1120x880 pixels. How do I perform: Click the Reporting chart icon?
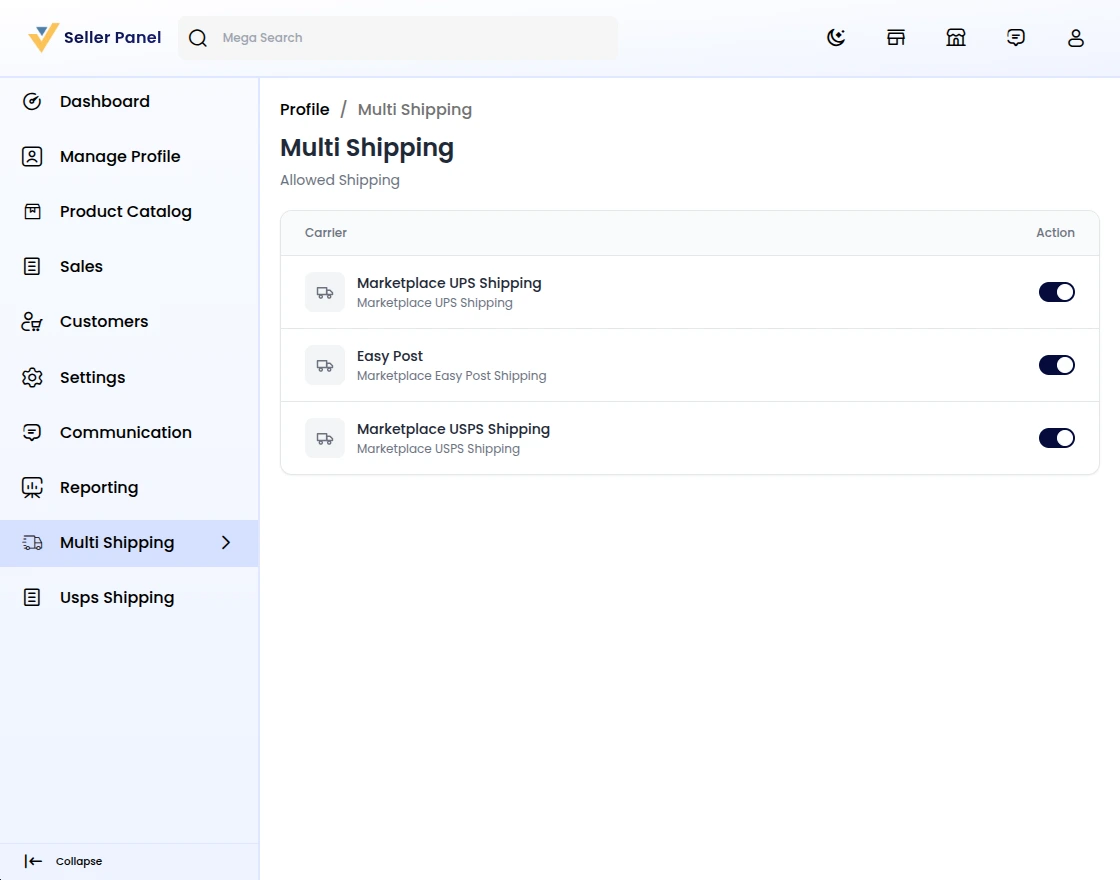(32, 487)
